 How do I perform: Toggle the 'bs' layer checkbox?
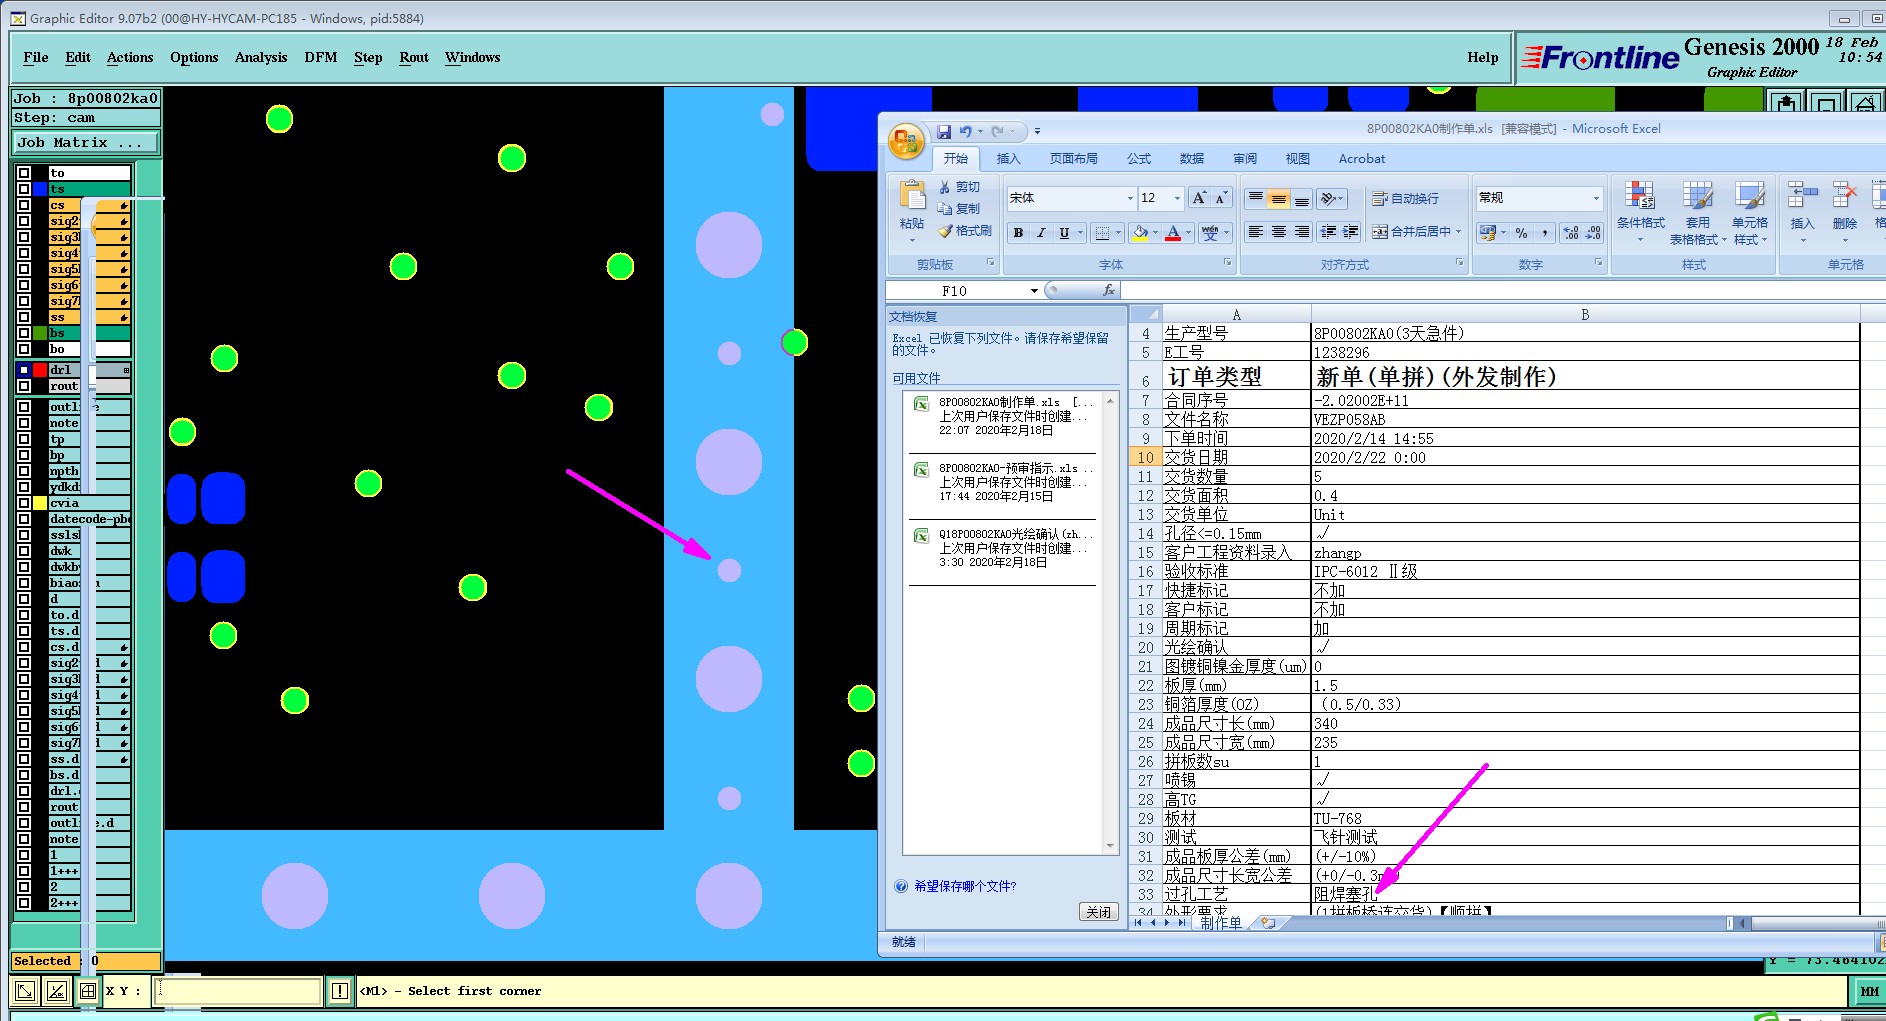(24, 333)
